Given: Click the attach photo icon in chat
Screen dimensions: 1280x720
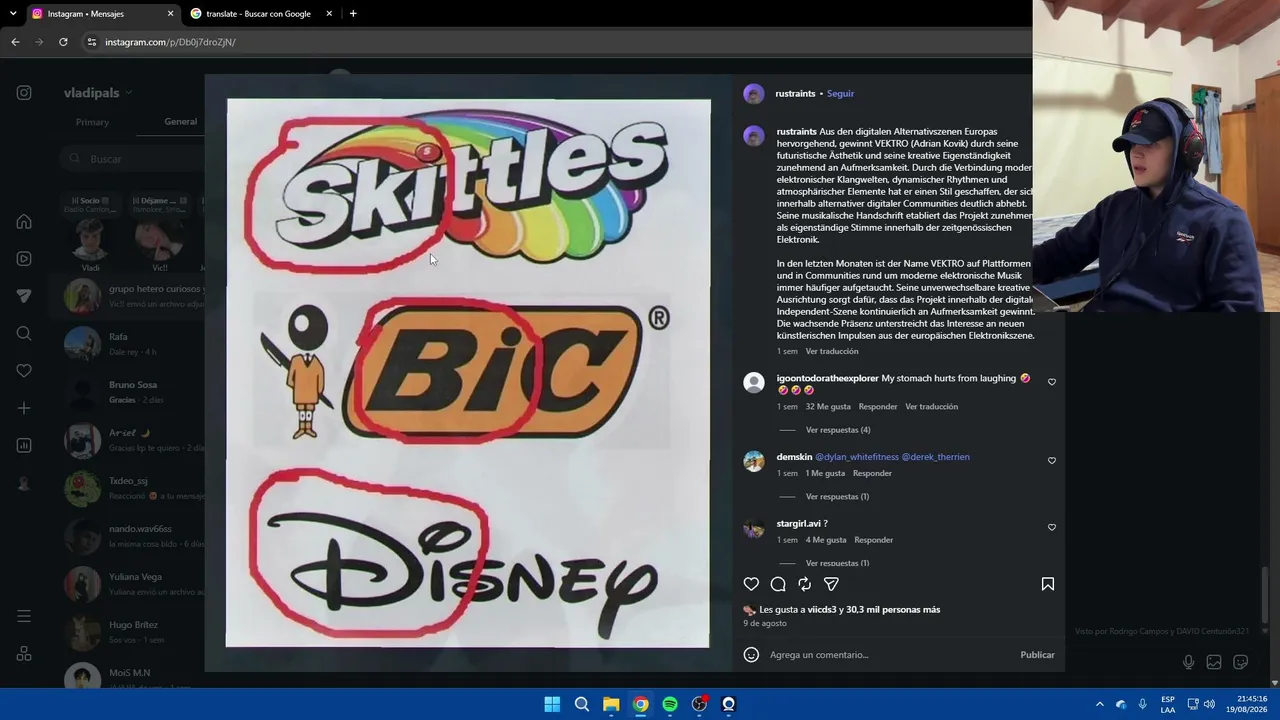Looking at the screenshot, I should [x=1214, y=662].
